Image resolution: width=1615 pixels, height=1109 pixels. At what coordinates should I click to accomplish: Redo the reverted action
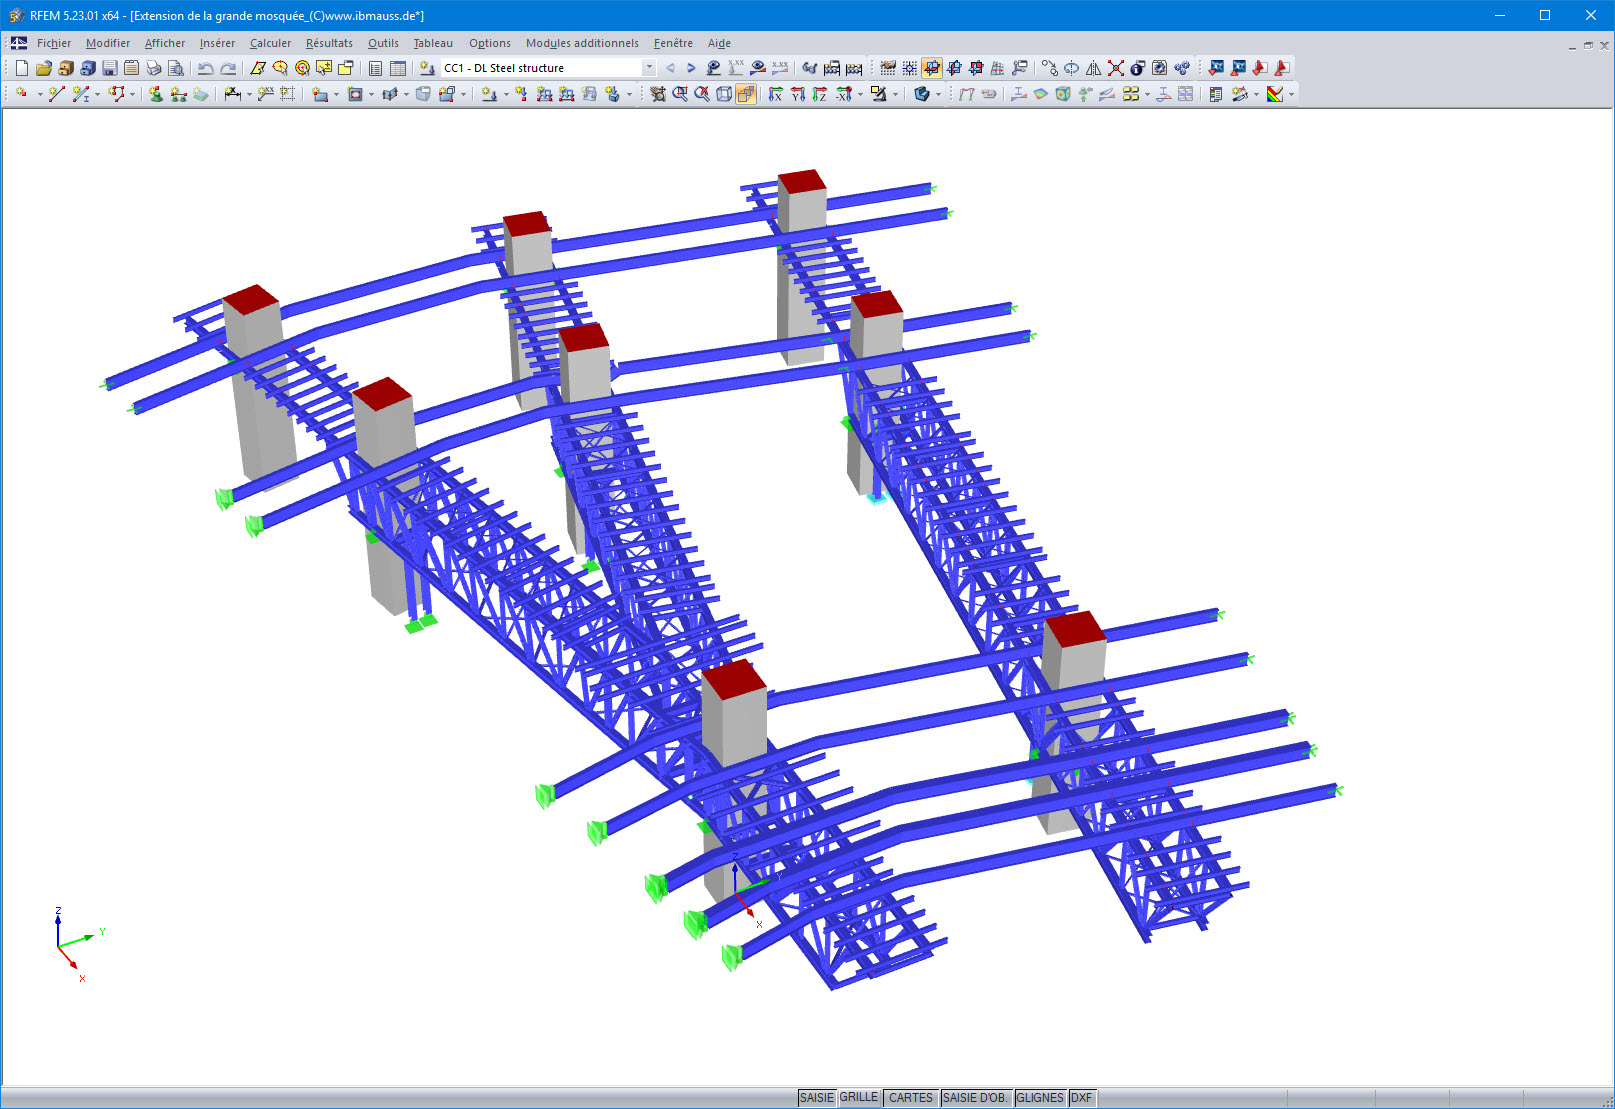tap(229, 68)
